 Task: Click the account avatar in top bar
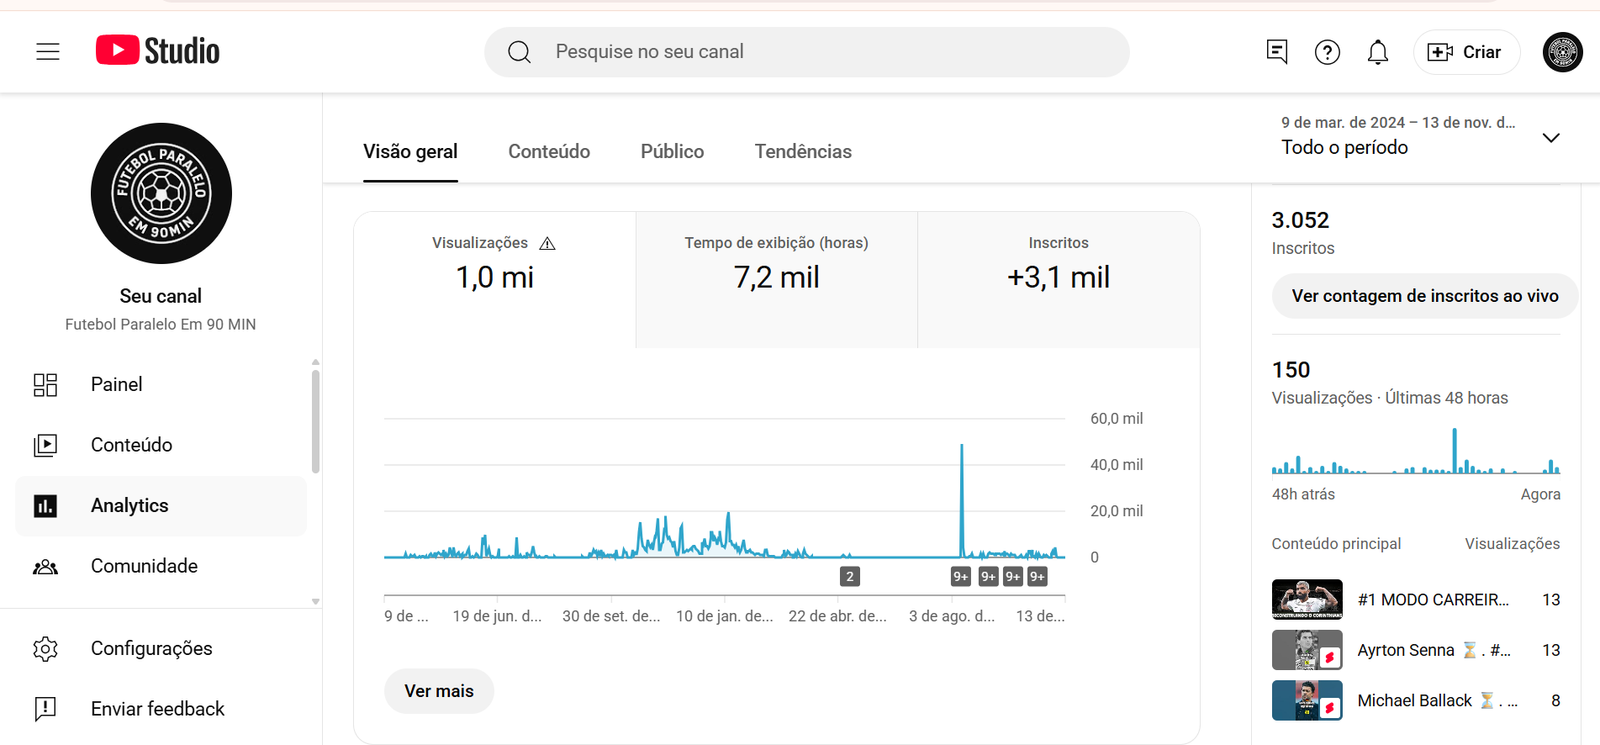(1562, 52)
